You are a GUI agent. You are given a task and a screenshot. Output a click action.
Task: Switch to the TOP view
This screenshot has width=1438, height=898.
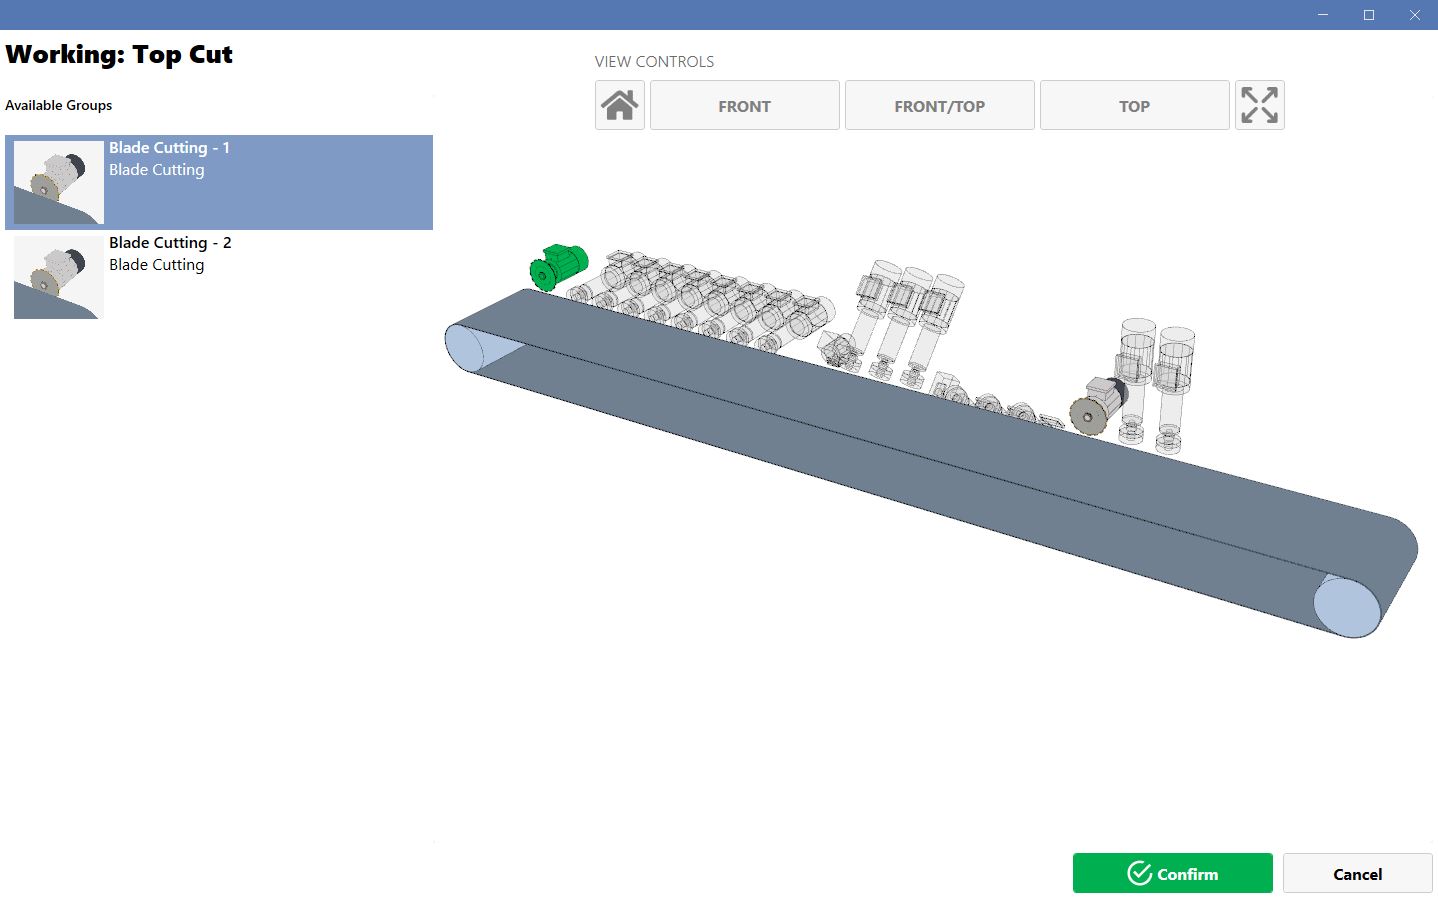[1135, 105]
